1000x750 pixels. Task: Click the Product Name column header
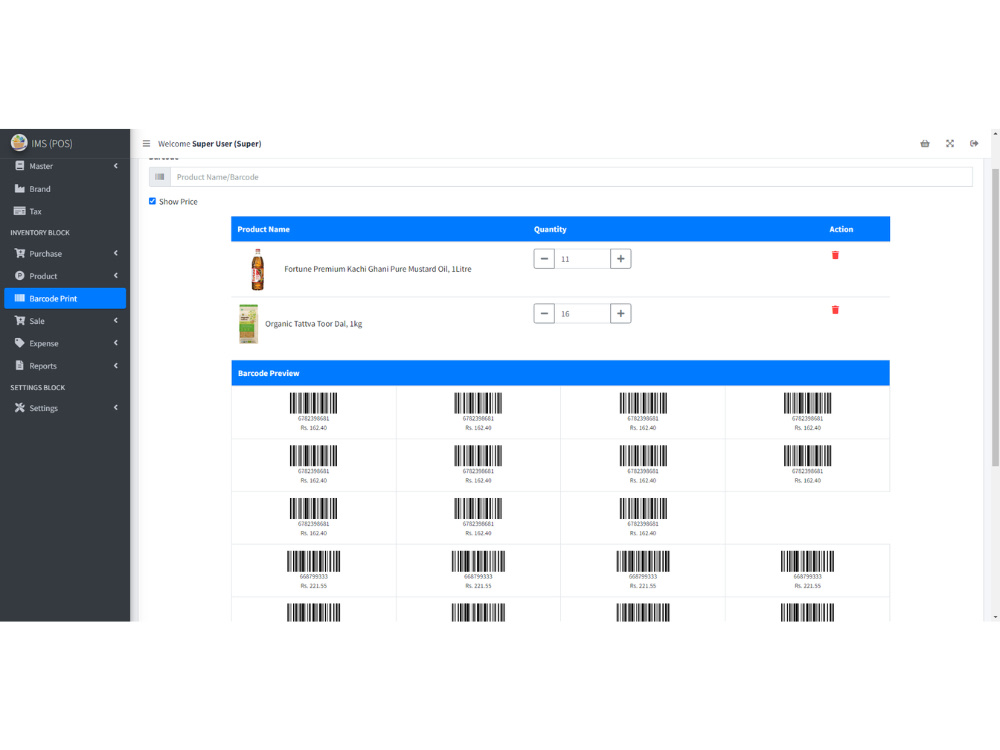tap(263, 229)
